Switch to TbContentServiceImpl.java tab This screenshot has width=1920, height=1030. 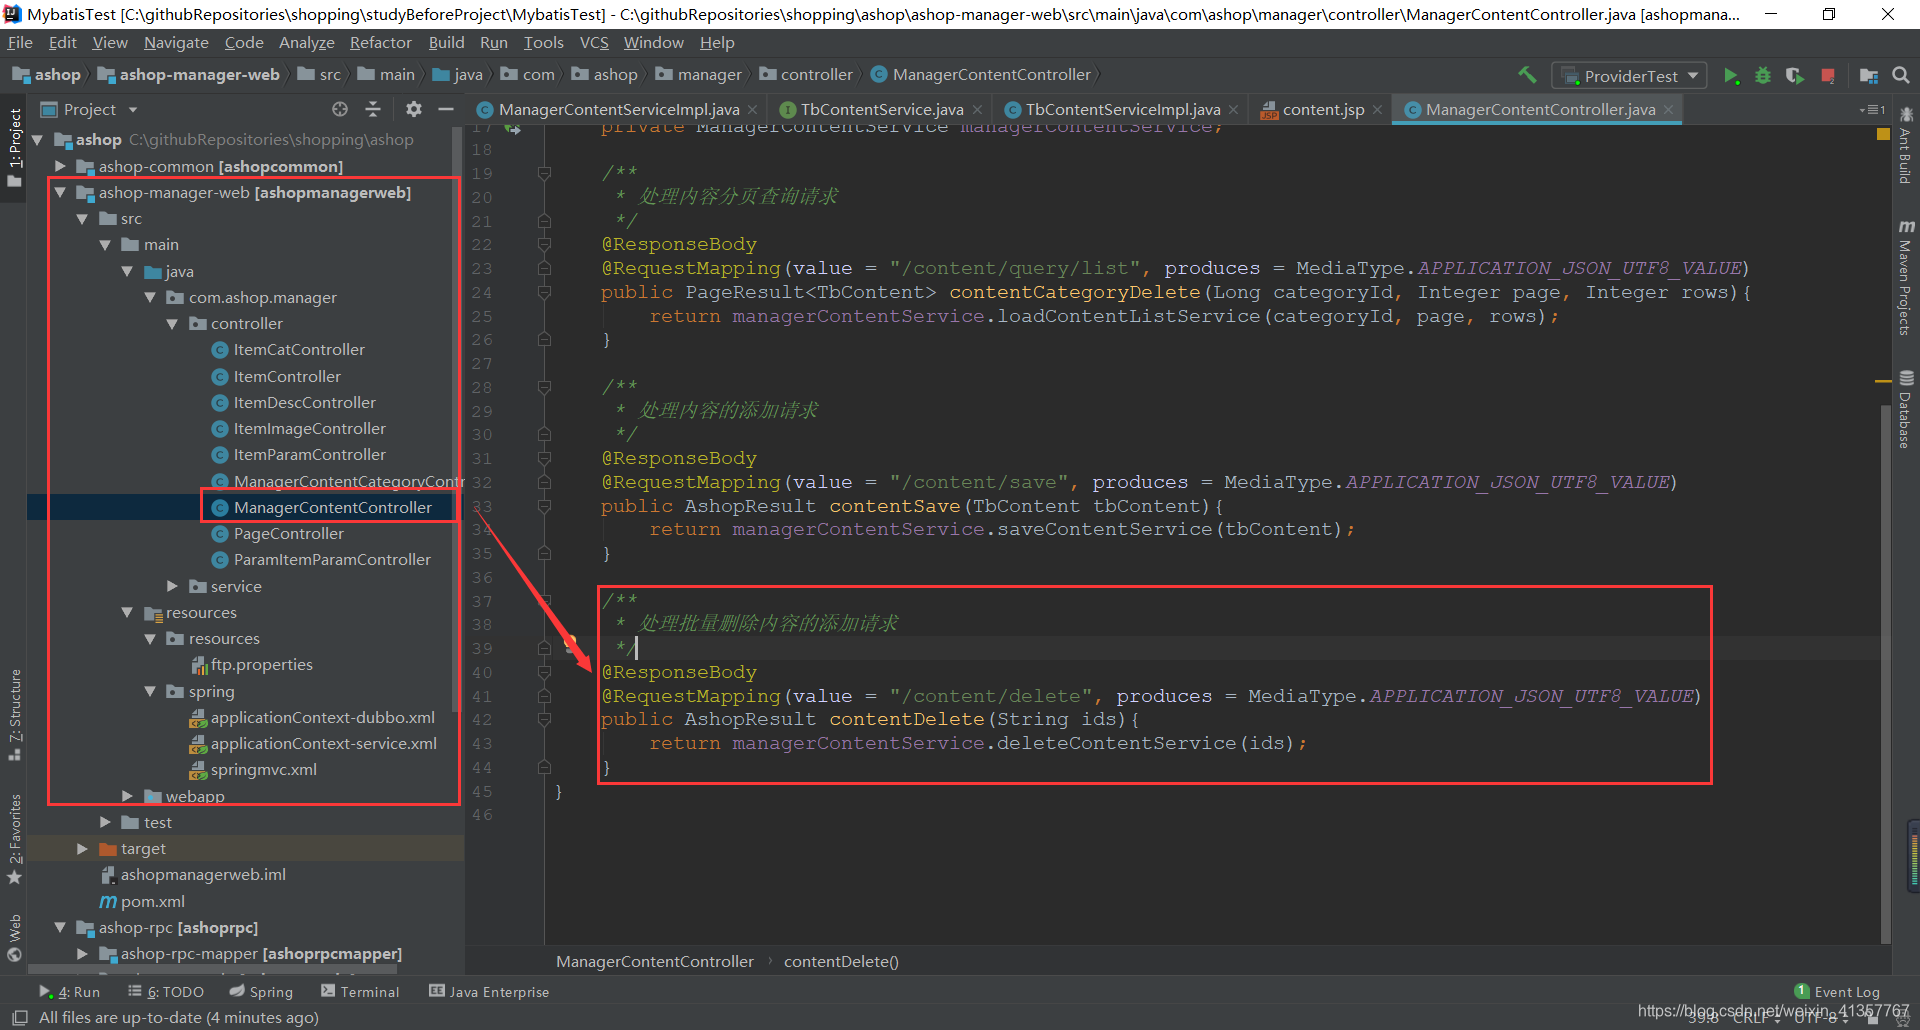click(x=1122, y=110)
